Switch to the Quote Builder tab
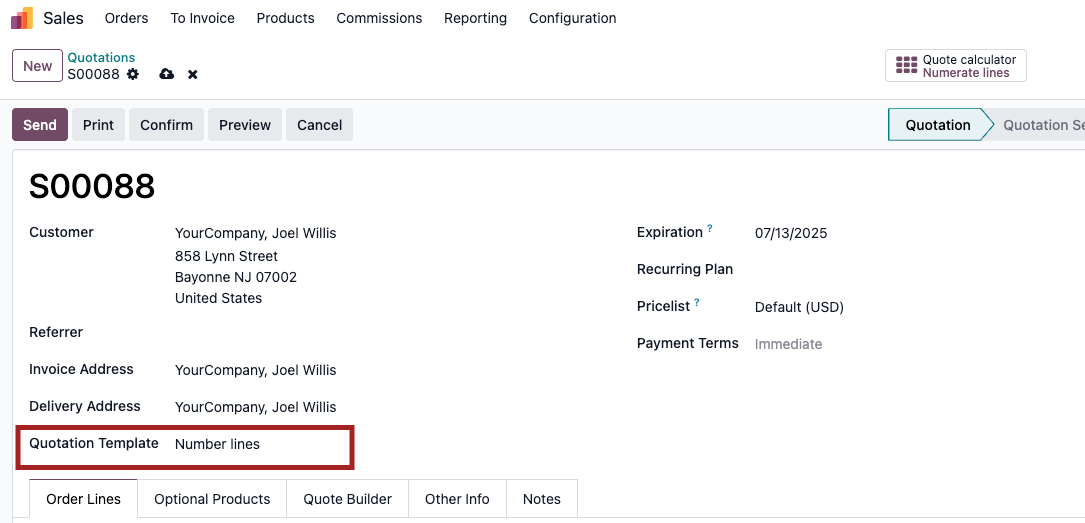1085x523 pixels. tap(347, 499)
